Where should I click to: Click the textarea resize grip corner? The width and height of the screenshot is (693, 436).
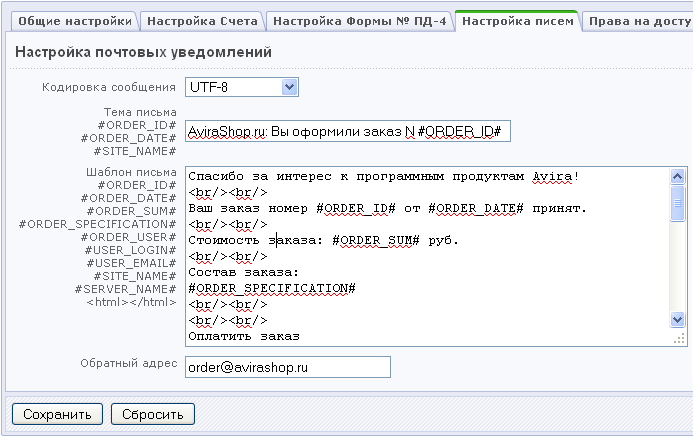pos(679,339)
